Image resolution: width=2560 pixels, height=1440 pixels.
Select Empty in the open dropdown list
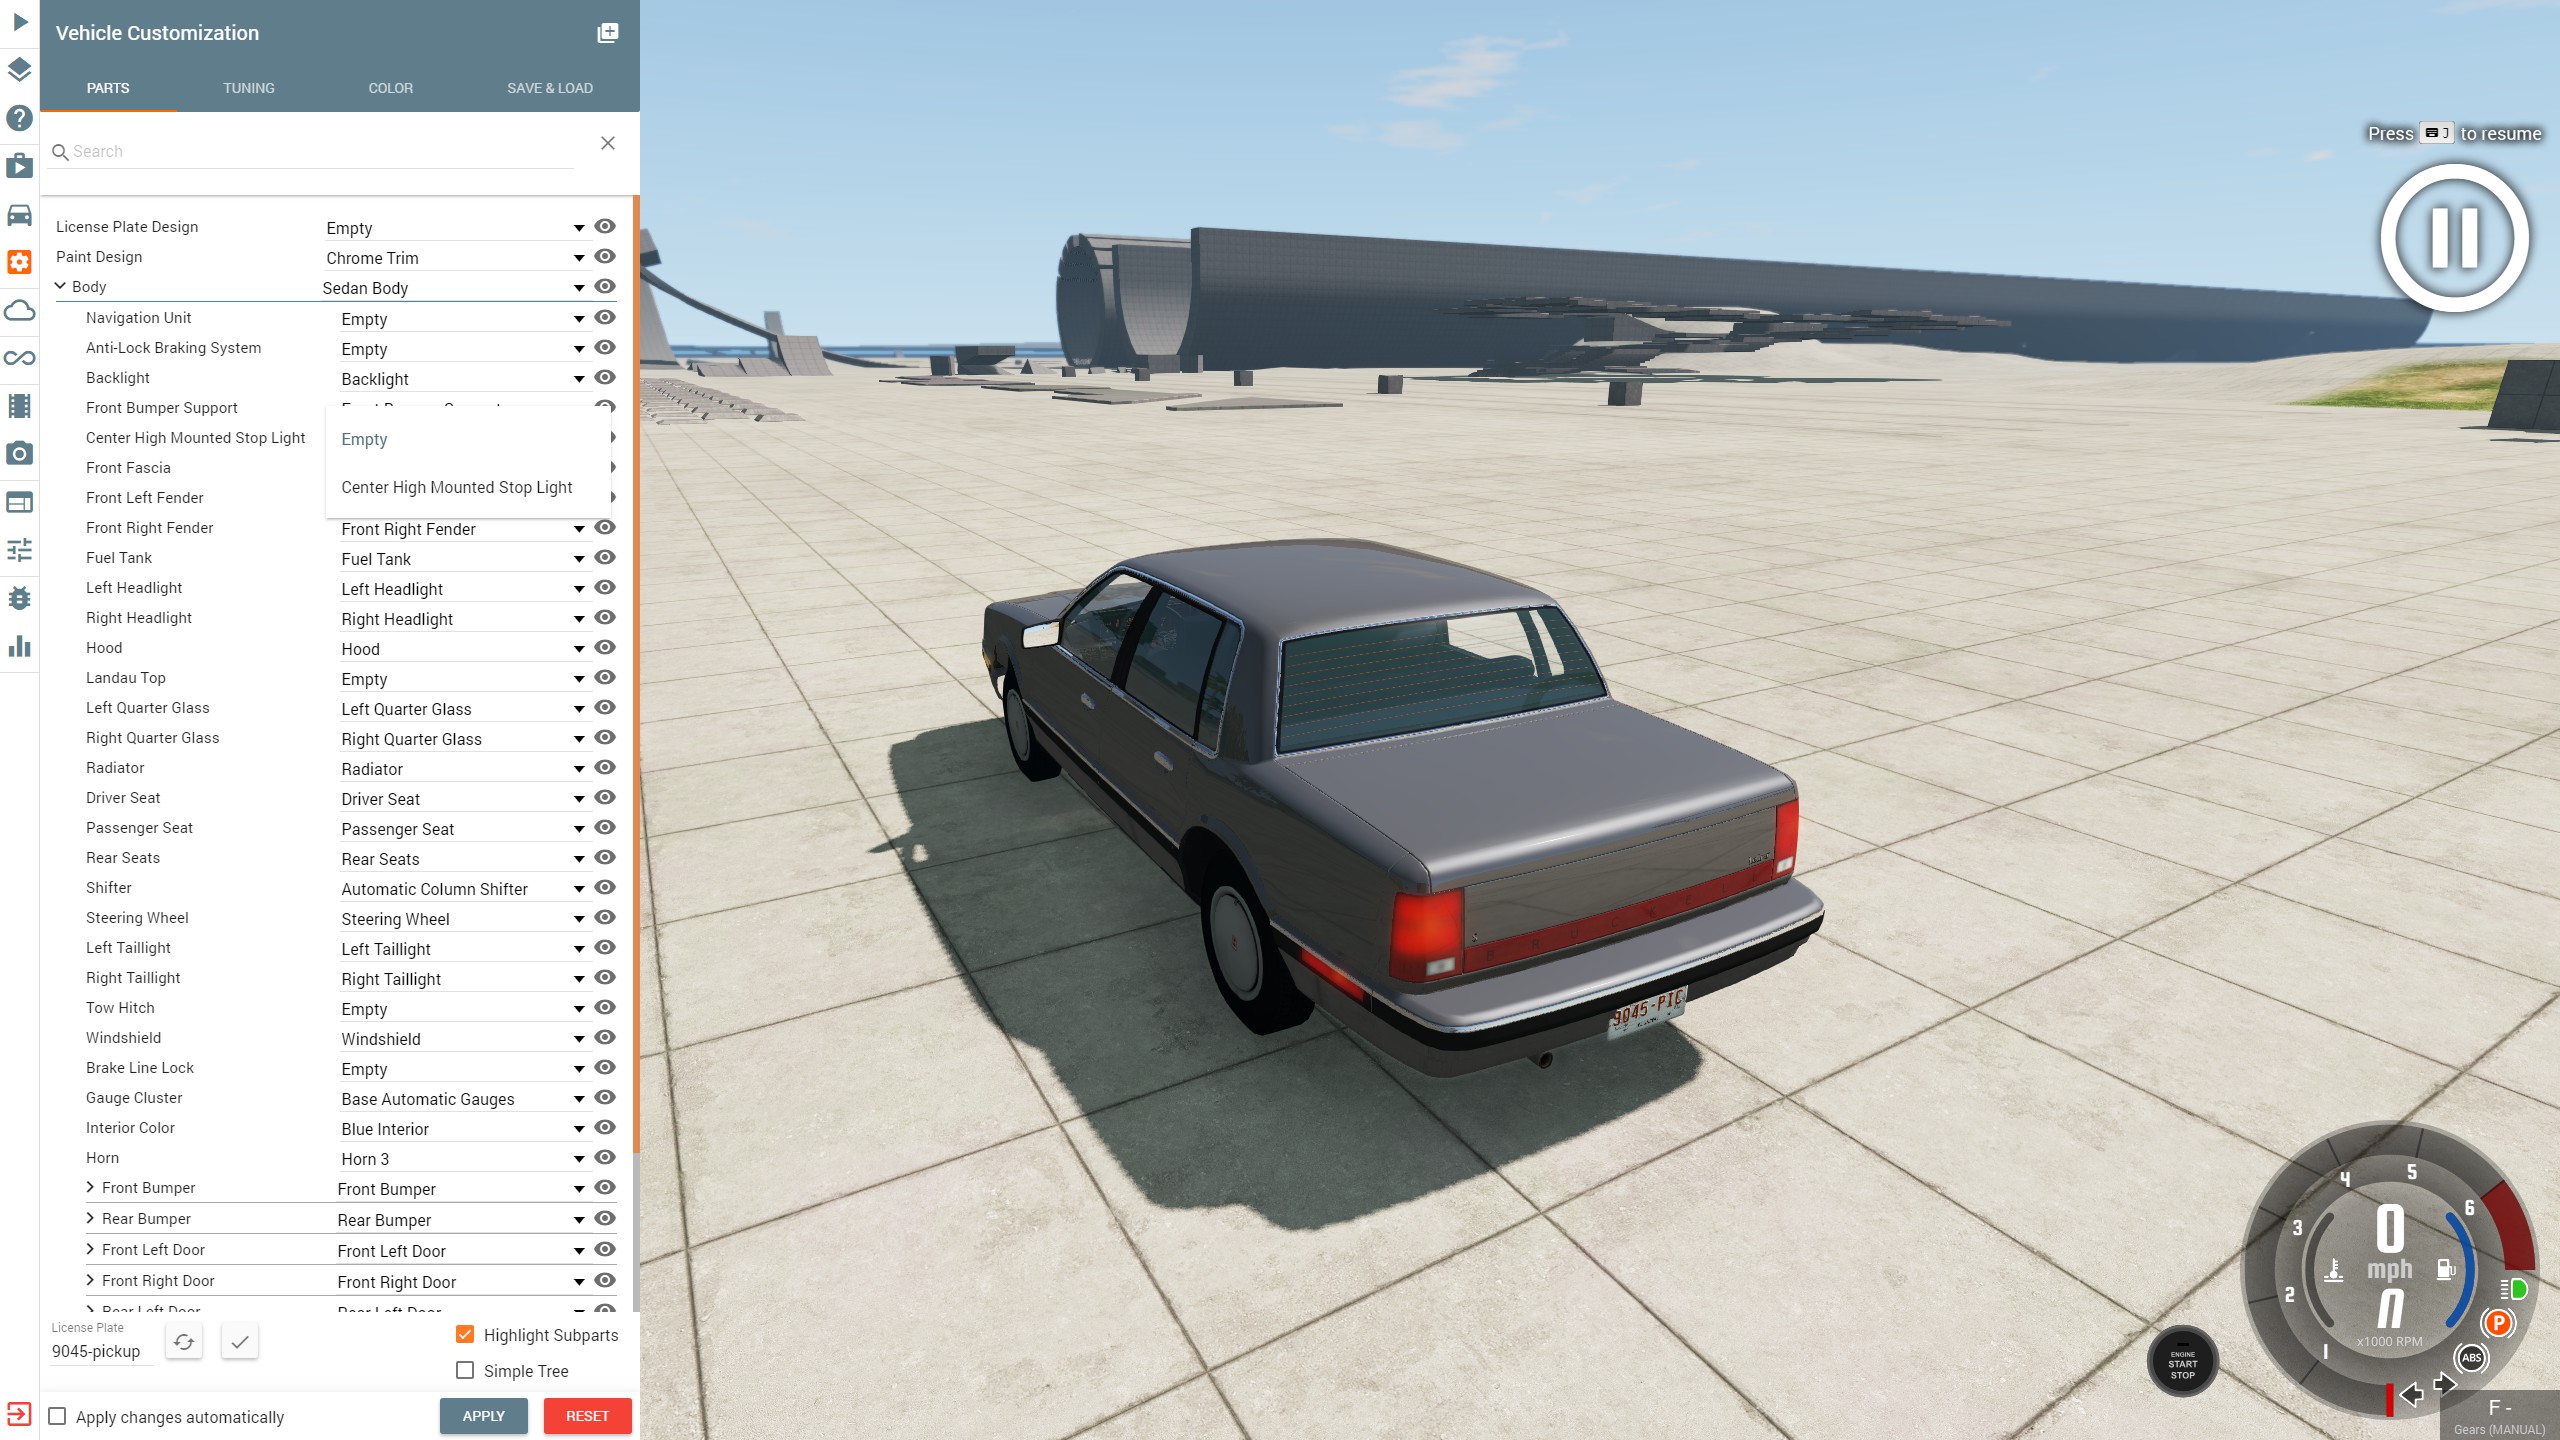pos(364,440)
